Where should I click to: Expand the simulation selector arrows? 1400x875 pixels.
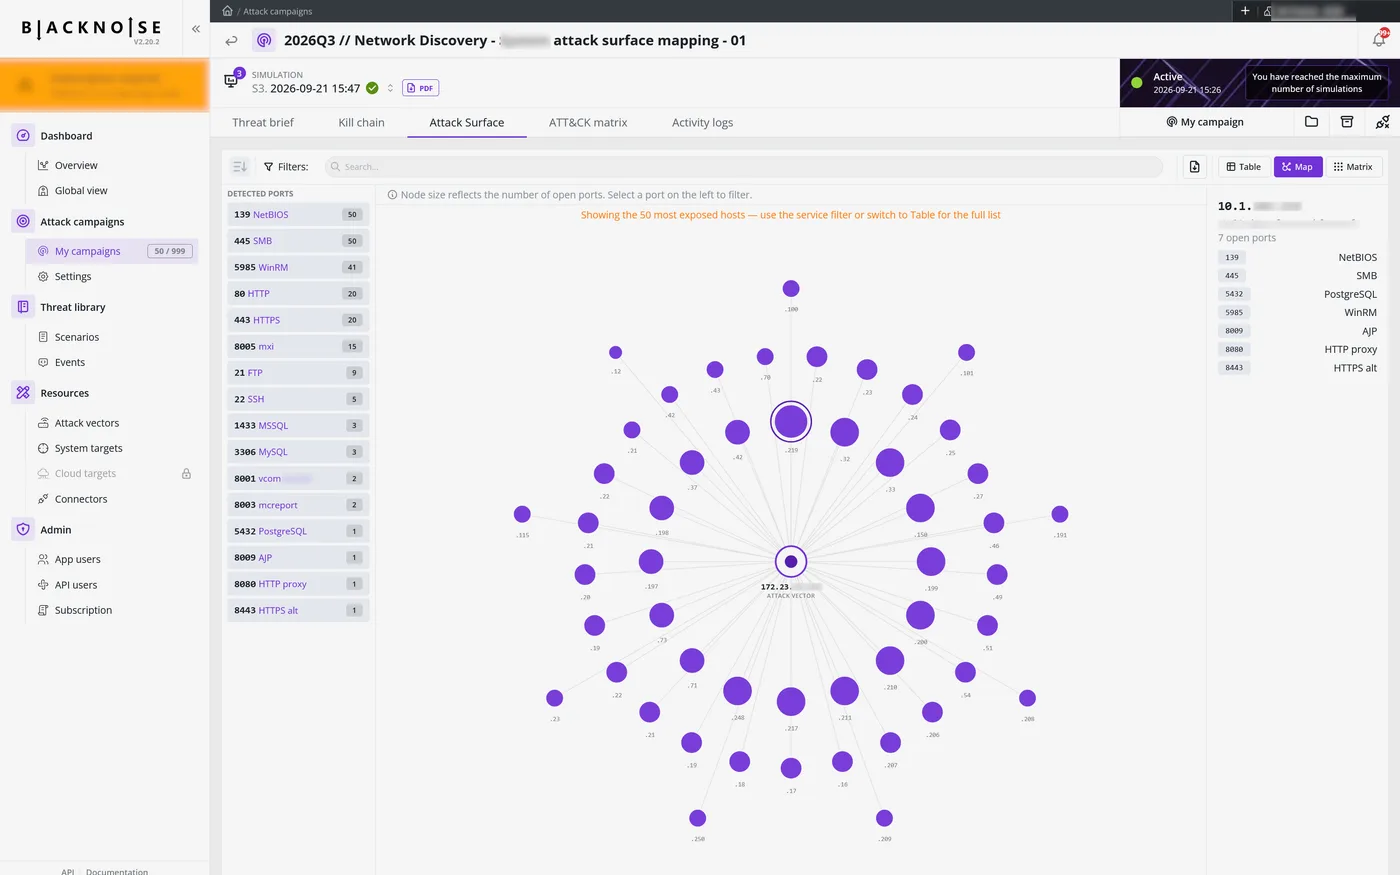coord(390,88)
